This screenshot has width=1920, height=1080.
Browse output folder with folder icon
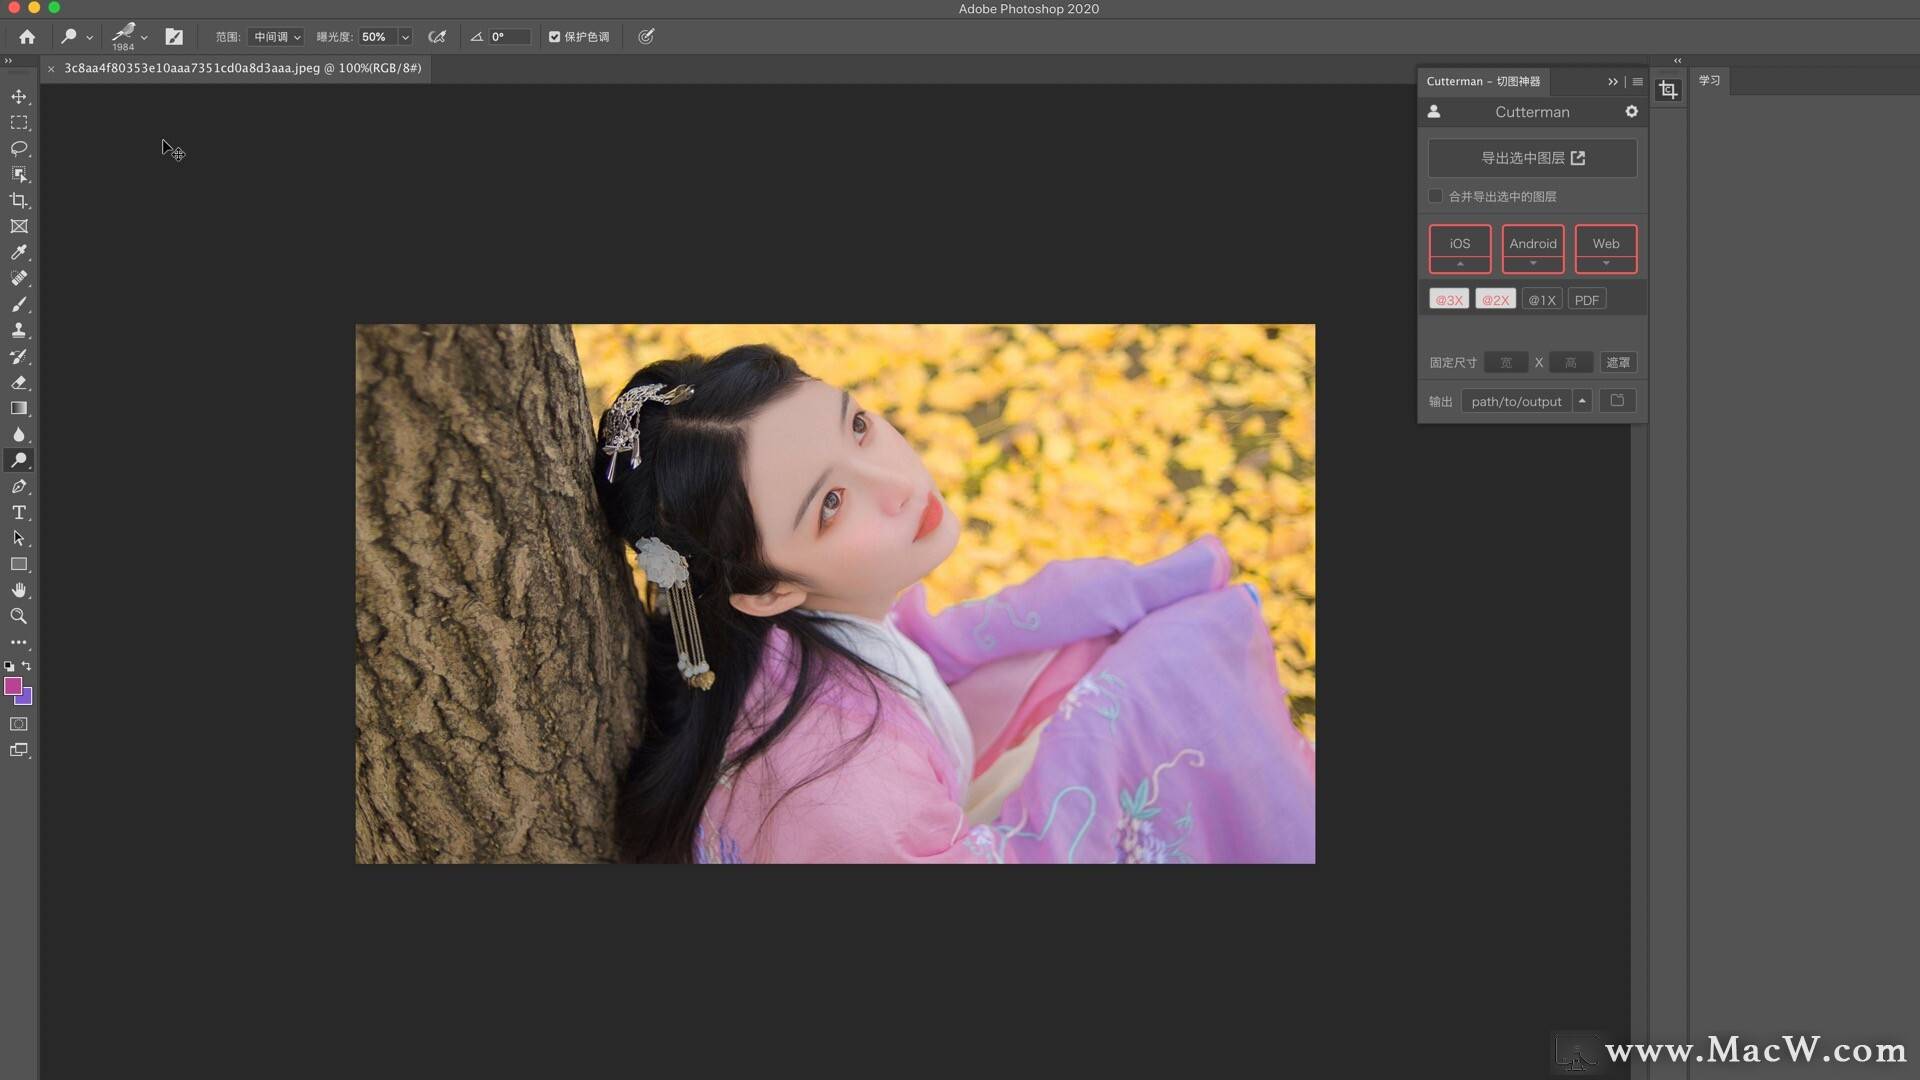click(1617, 401)
